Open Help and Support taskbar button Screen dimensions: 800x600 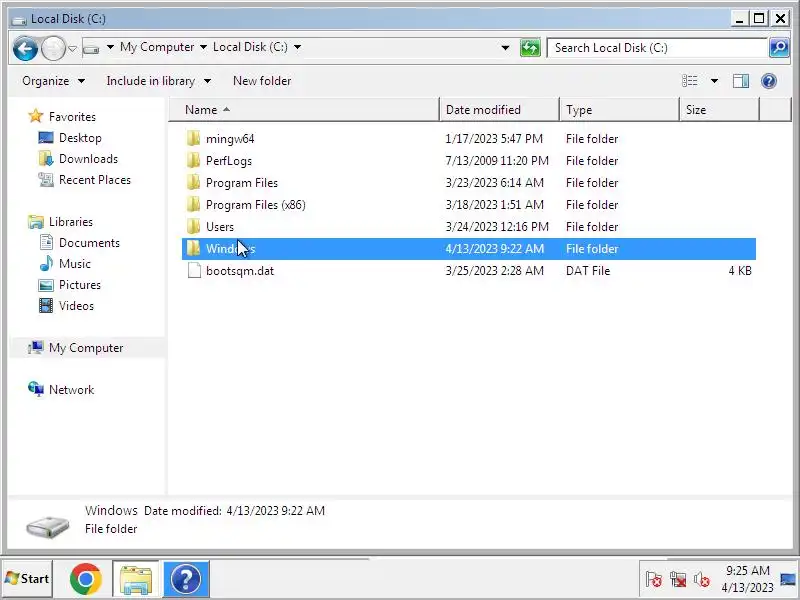tap(186, 579)
